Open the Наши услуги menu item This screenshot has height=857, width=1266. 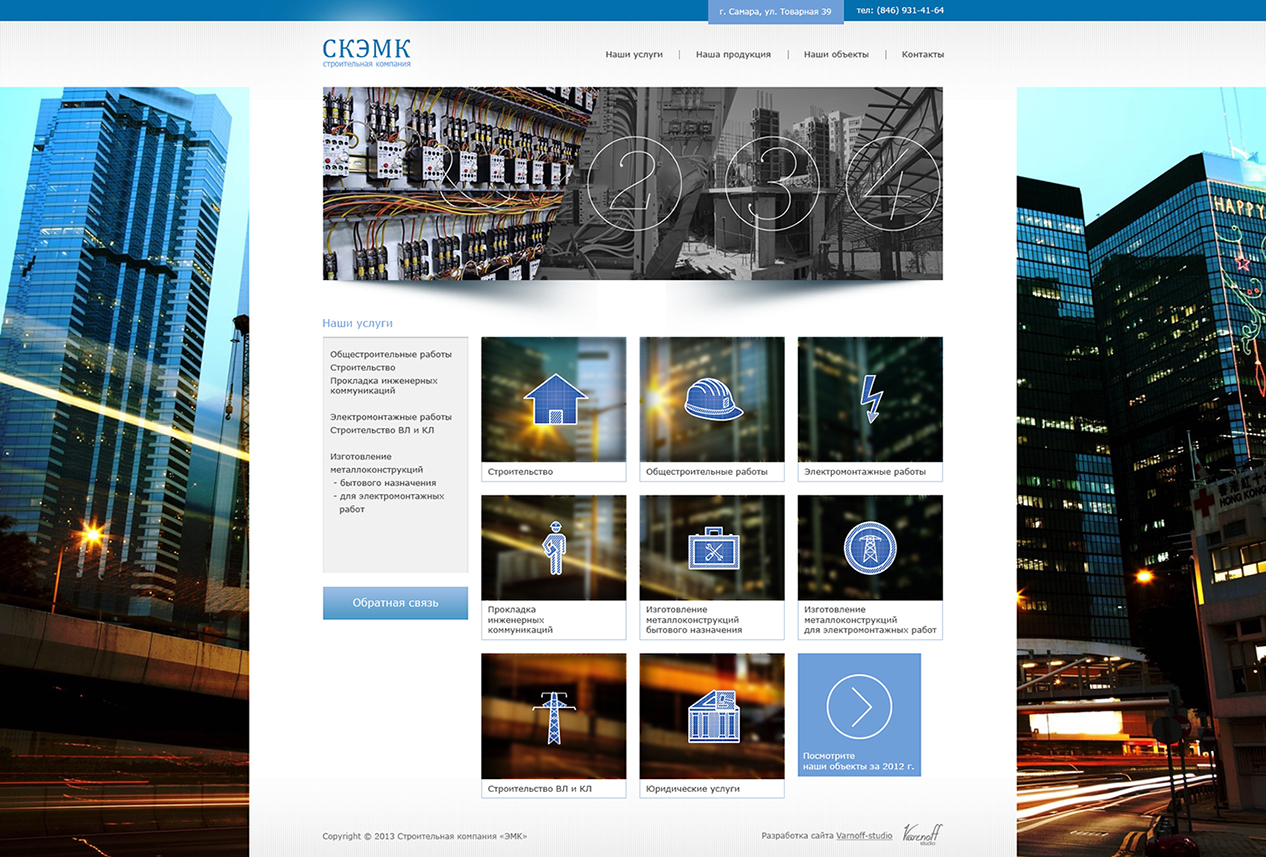point(634,55)
